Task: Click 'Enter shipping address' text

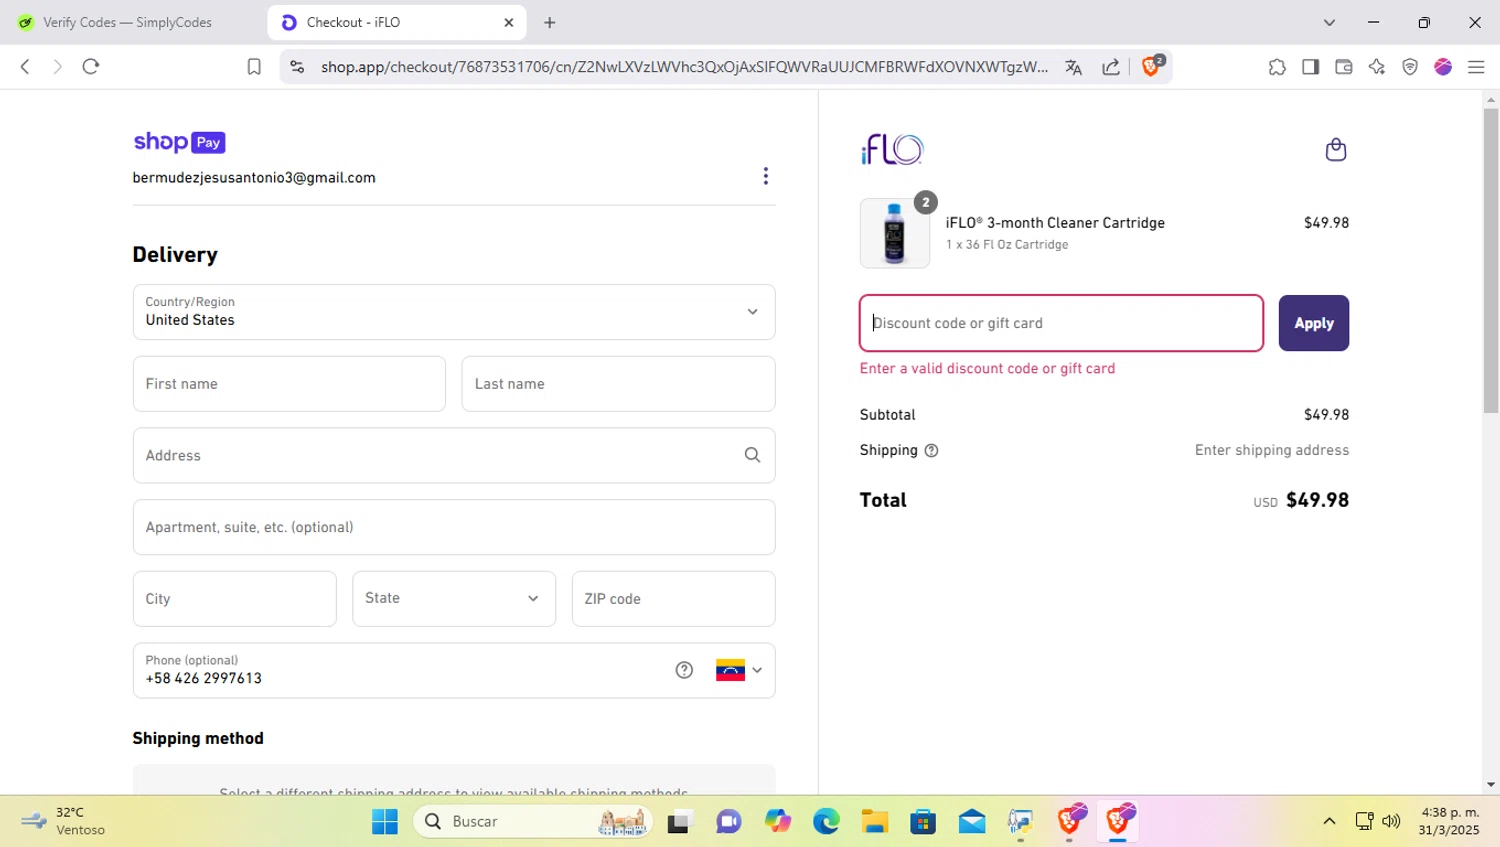Action: click(1272, 451)
